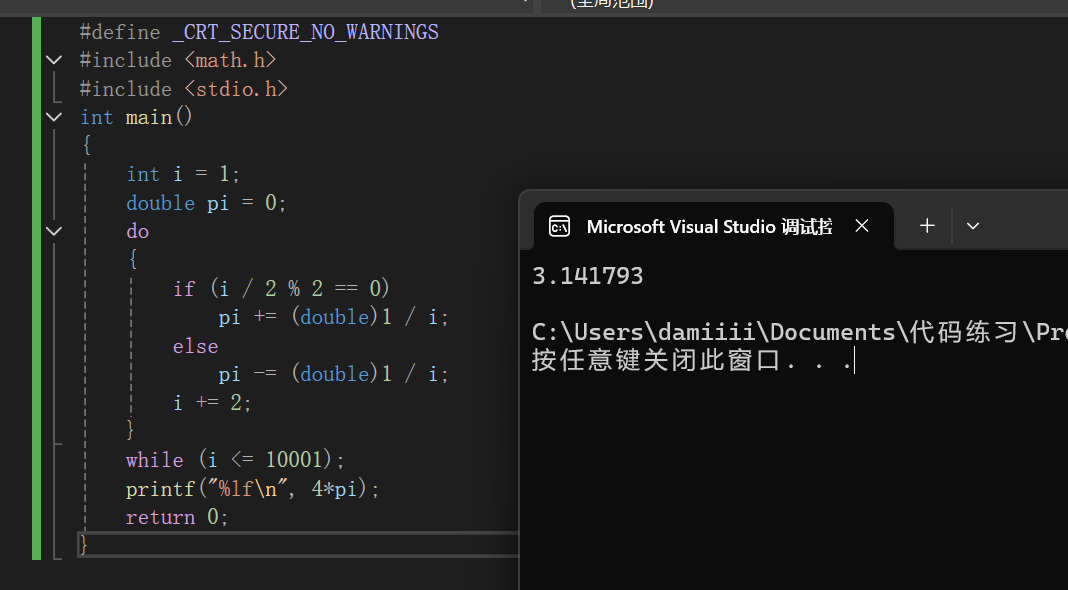Place cursor on int main() line
The image size is (1068, 590).
point(136,117)
